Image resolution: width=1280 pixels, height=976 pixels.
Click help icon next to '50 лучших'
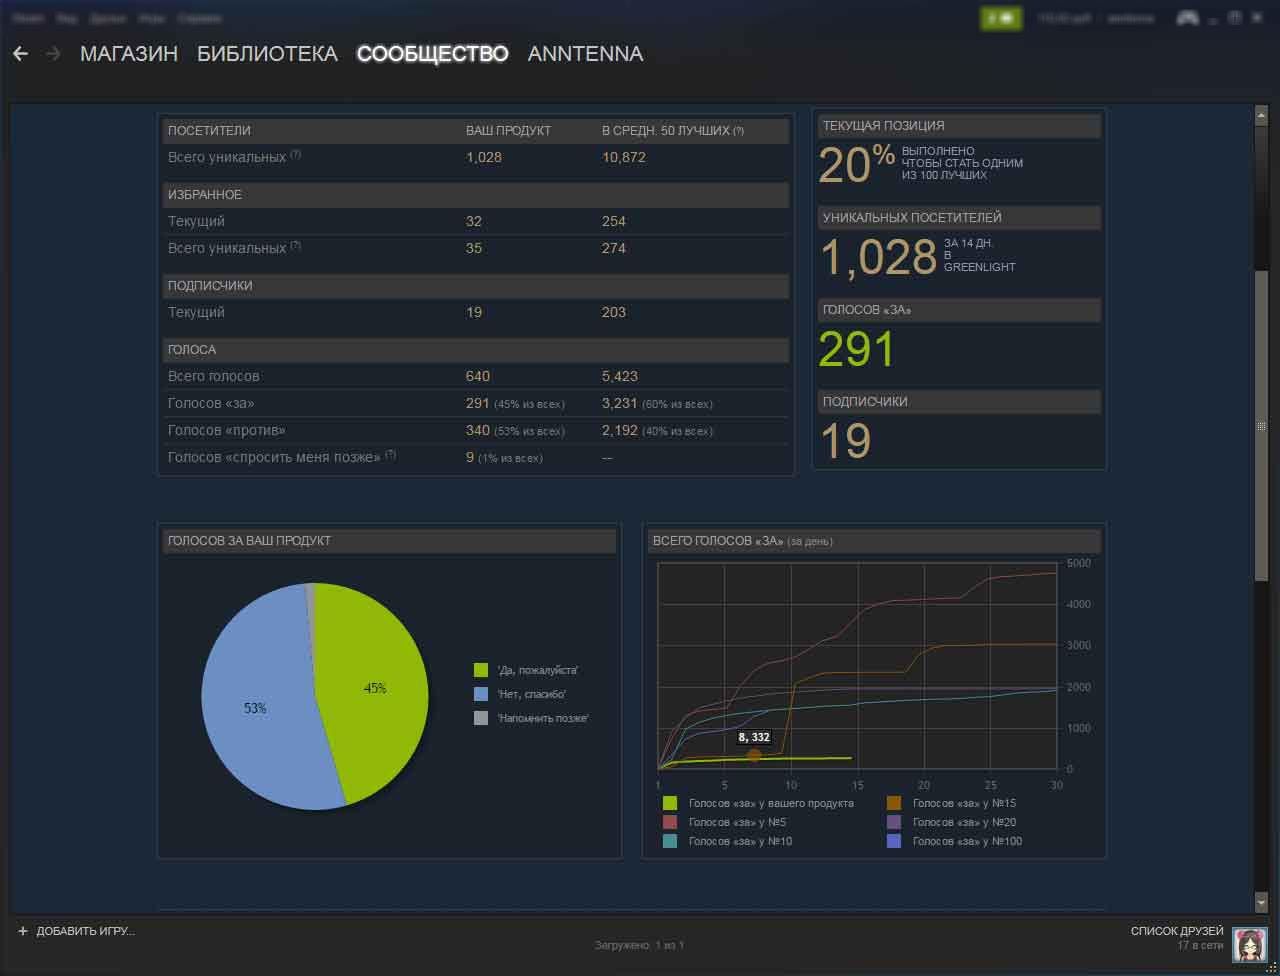(x=738, y=131)
